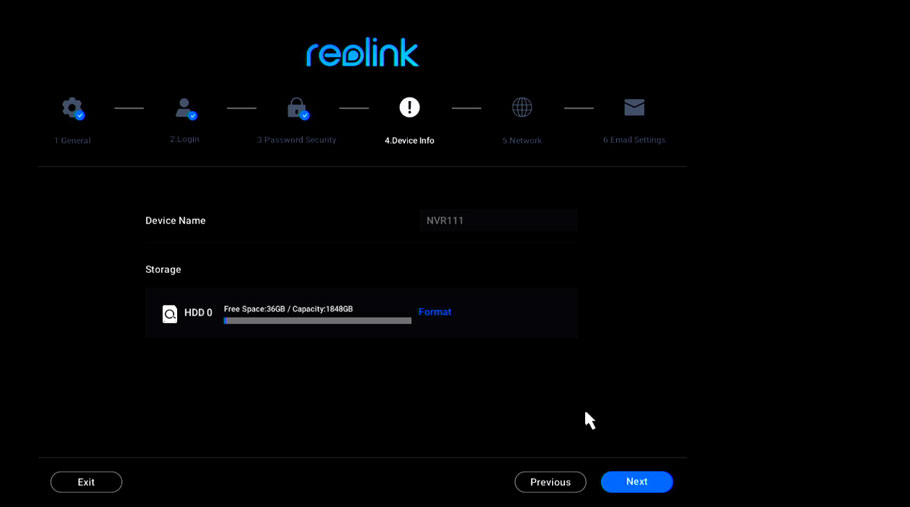Viewport: 910px width, 507px height.
Task: Switch to the 5.Network step label
Action: (522, 141)
